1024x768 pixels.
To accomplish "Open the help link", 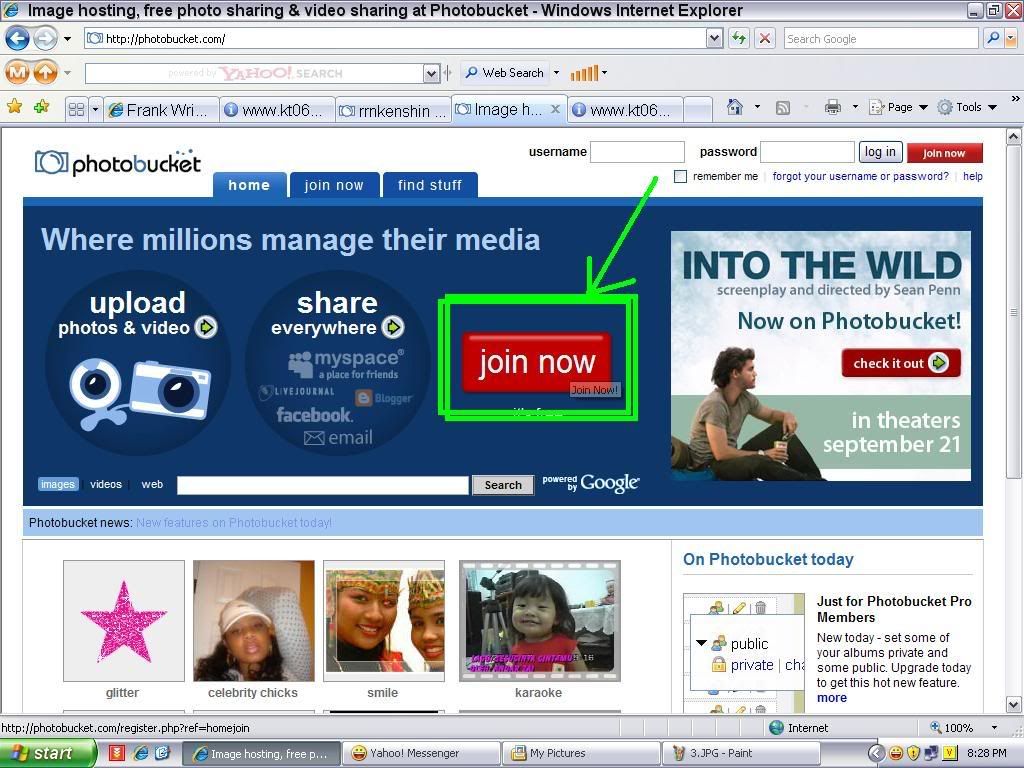I will click(x=972, y=176).
